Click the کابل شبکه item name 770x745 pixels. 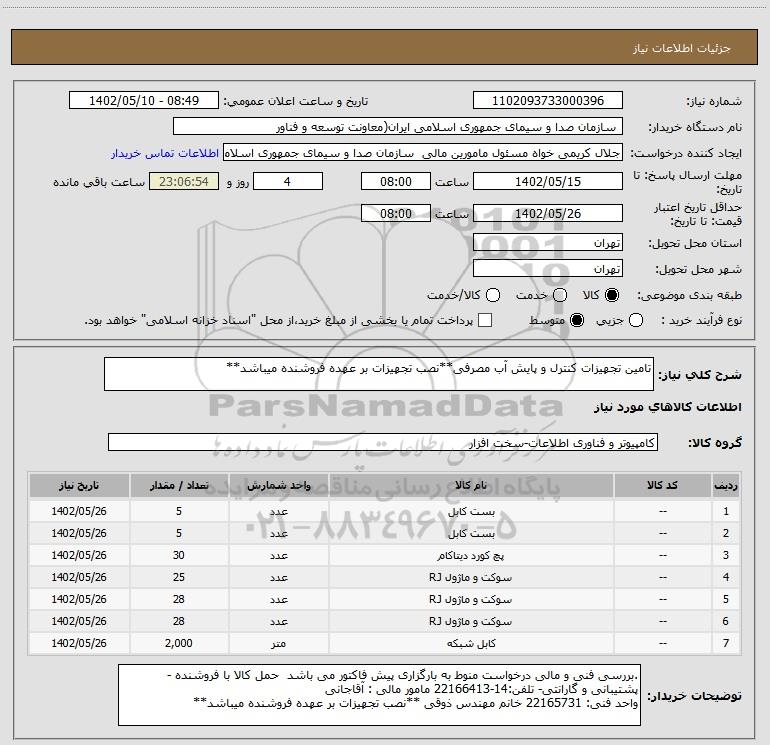point(471,643)
